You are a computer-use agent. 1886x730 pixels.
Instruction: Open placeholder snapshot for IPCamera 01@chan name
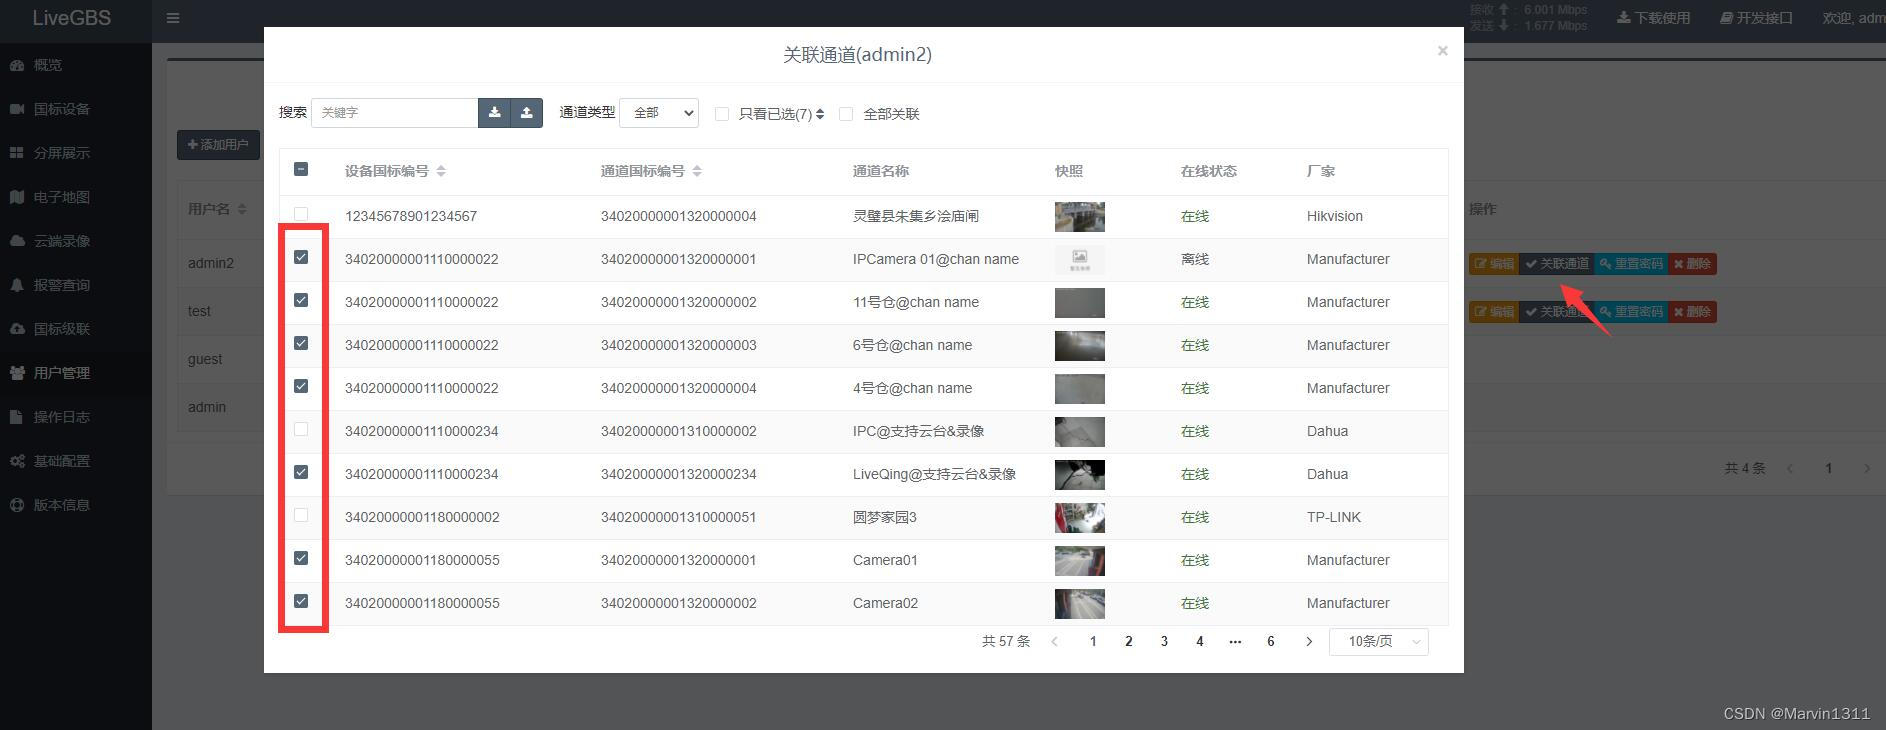pos(1080,260)
